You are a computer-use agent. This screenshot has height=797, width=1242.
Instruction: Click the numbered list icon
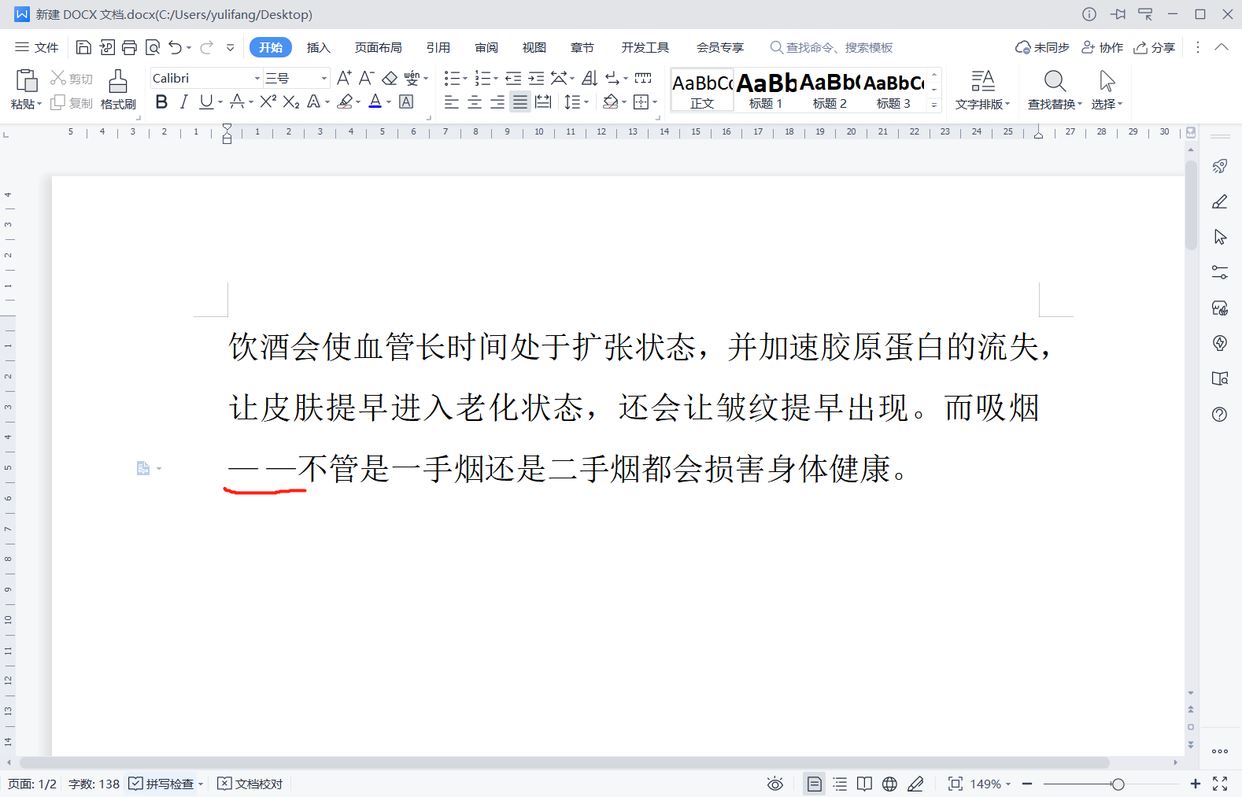pyautogui.click(x=483, y=78)
